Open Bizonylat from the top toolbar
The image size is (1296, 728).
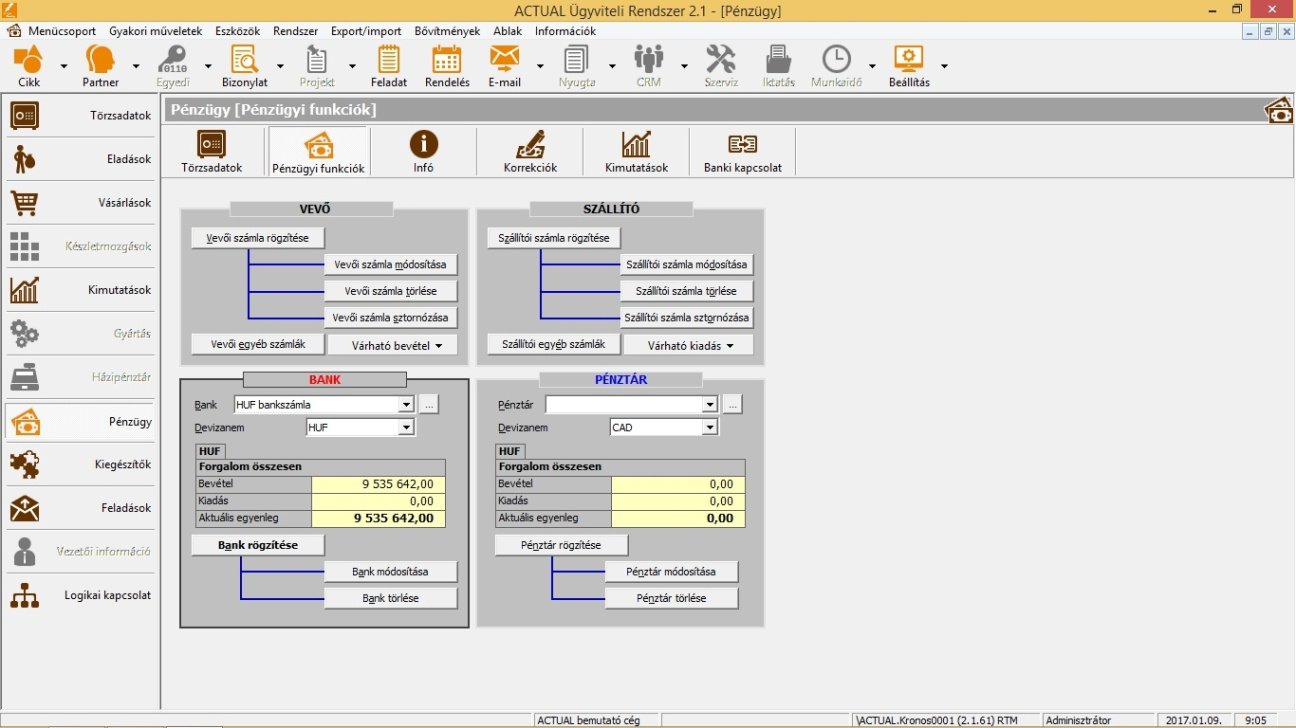(x=244, y=60)
